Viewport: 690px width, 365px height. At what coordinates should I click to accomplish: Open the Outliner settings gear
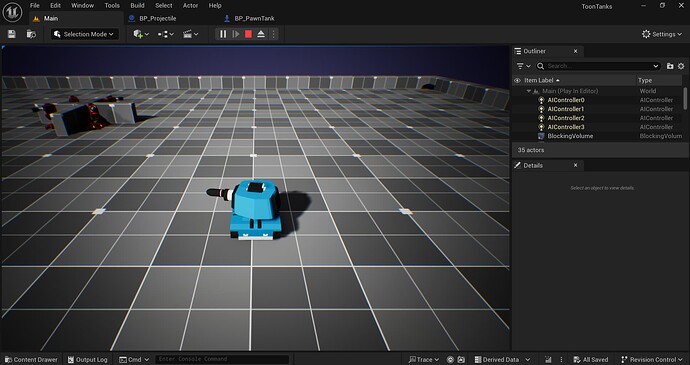coord(681,66)
